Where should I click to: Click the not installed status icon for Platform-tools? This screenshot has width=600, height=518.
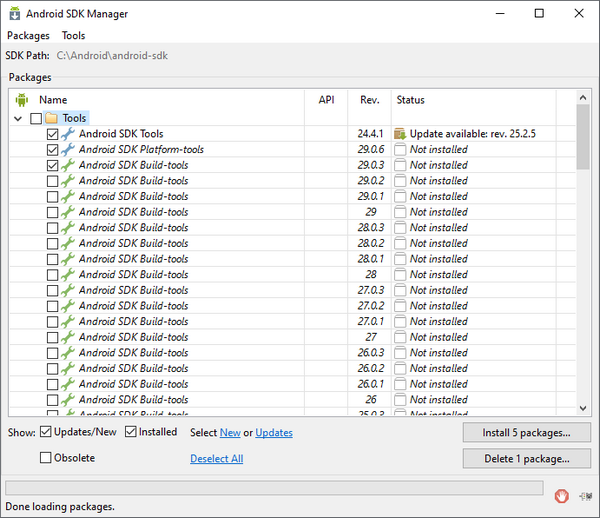coord(400,149)
